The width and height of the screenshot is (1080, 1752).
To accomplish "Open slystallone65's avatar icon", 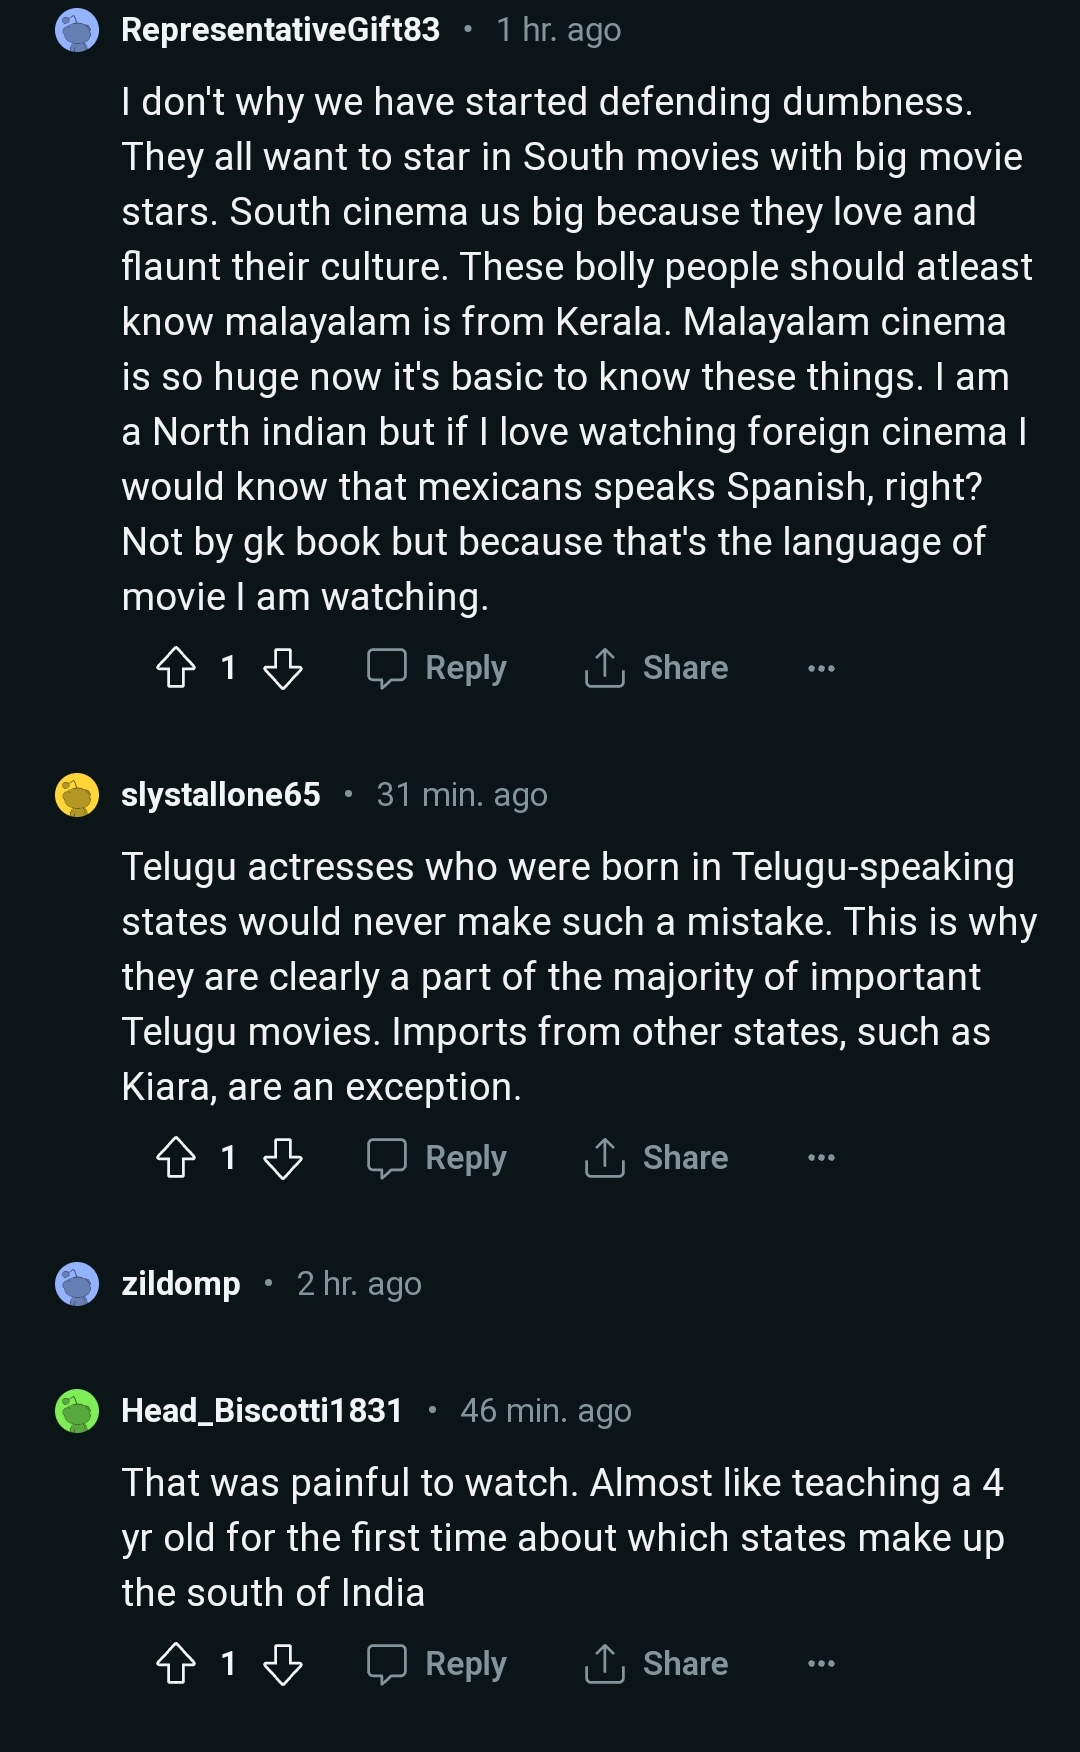I will pyautogui.click(x=77, y=795).
